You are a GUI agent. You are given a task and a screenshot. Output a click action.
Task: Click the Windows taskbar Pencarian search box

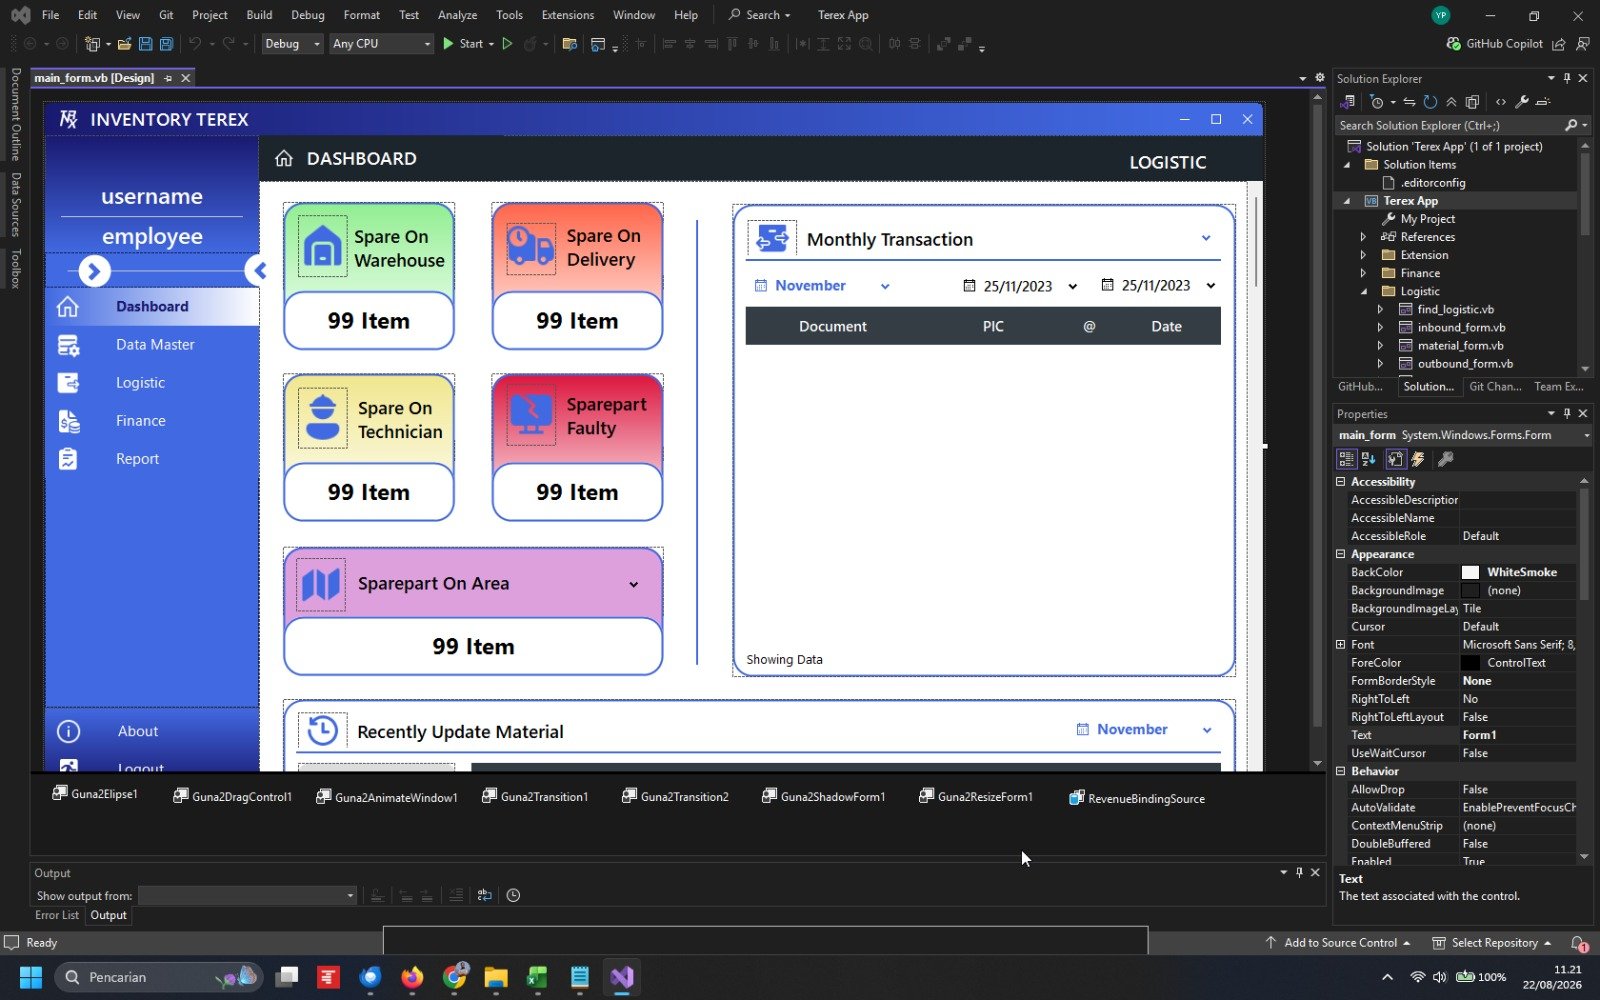[158, 977]
